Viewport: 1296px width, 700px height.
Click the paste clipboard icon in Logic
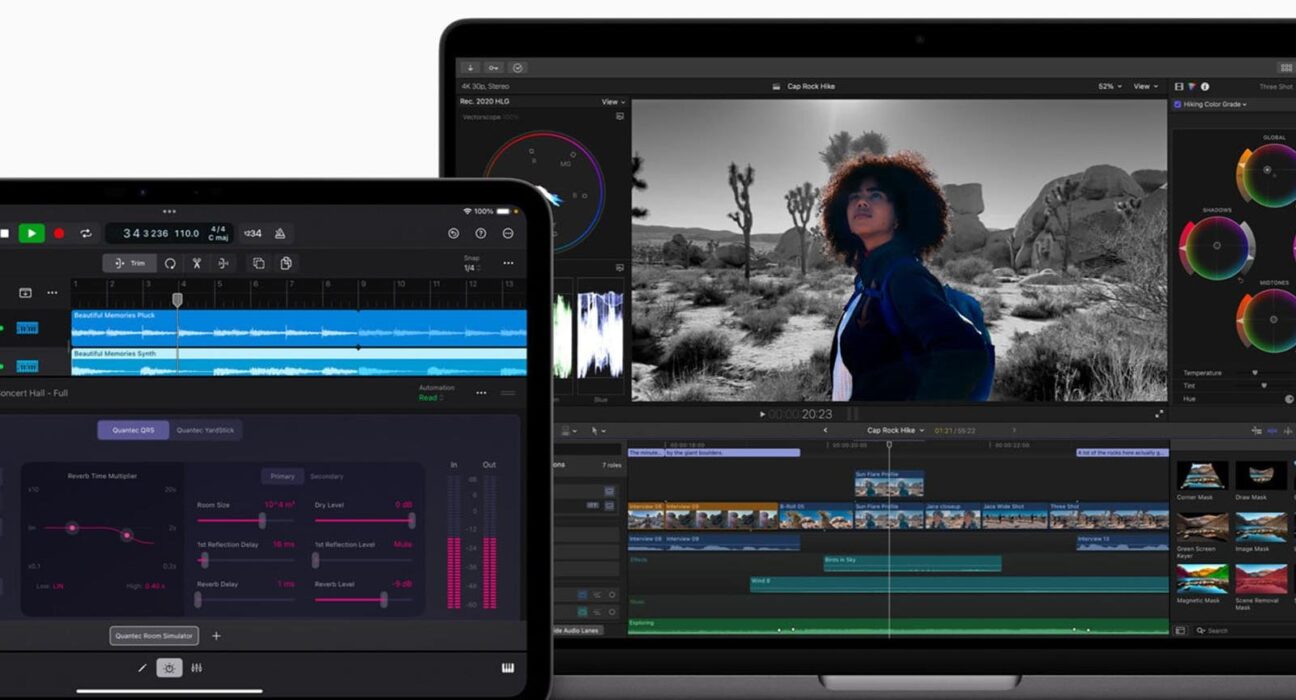pyautogui.click(x=286, y=263)
